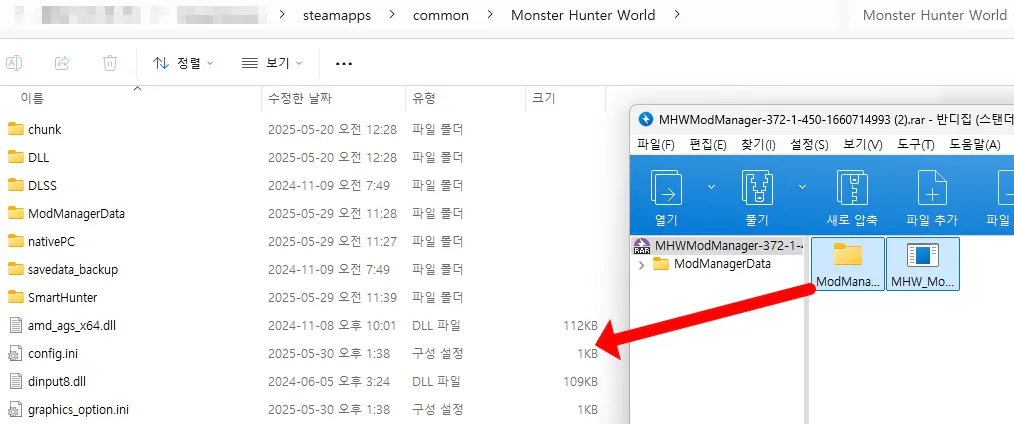Click the Rename icon in Explorer toolbar
Image resolution: width=1014 pixels, height=424 pixels.
tap(14, 63)
